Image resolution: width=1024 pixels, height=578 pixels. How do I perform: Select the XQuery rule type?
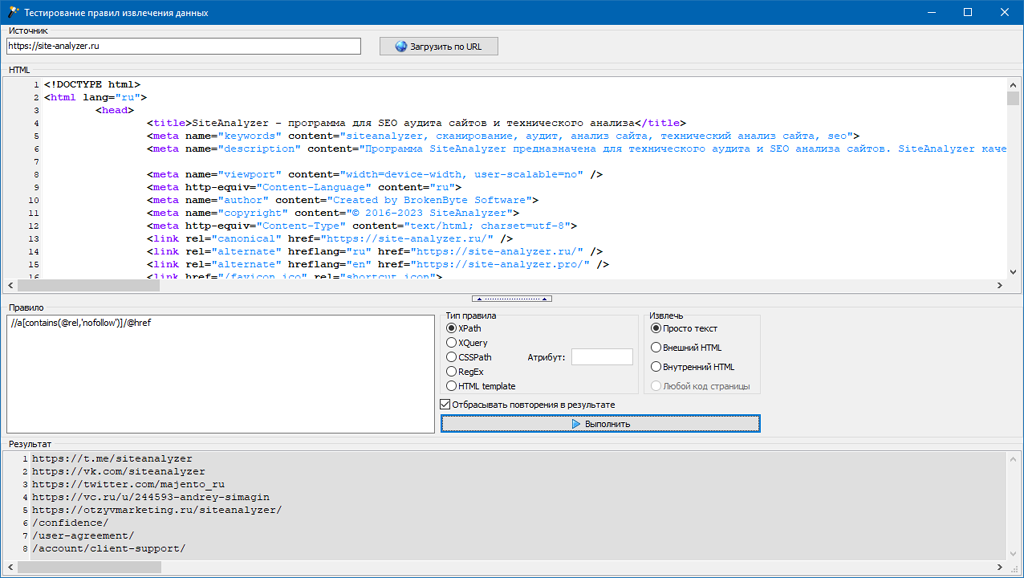[467, 343]
